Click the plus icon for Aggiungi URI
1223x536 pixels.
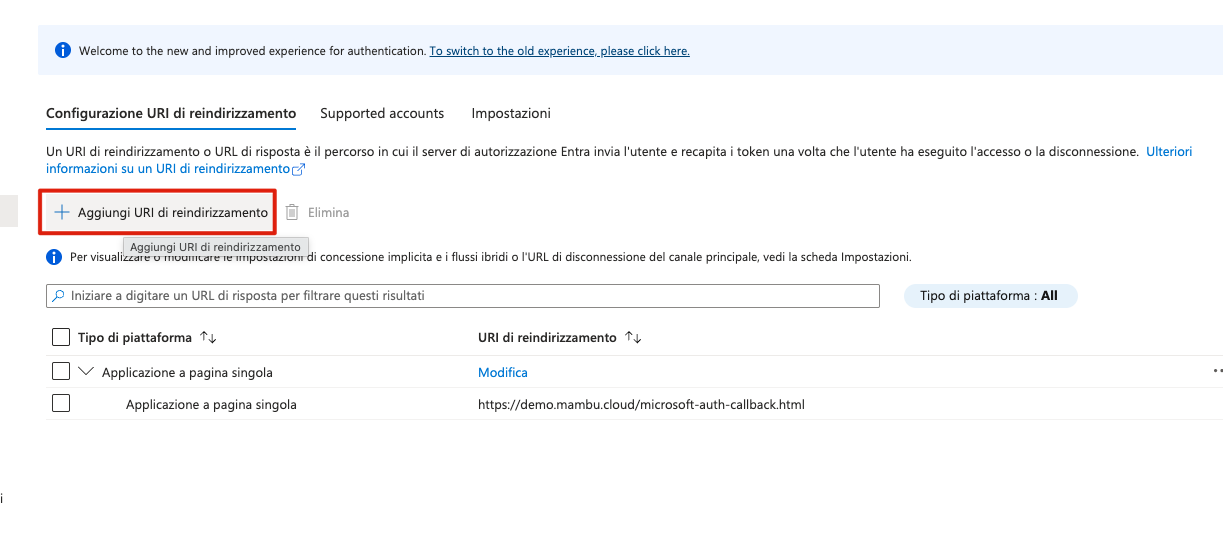[x=62, y=212]
